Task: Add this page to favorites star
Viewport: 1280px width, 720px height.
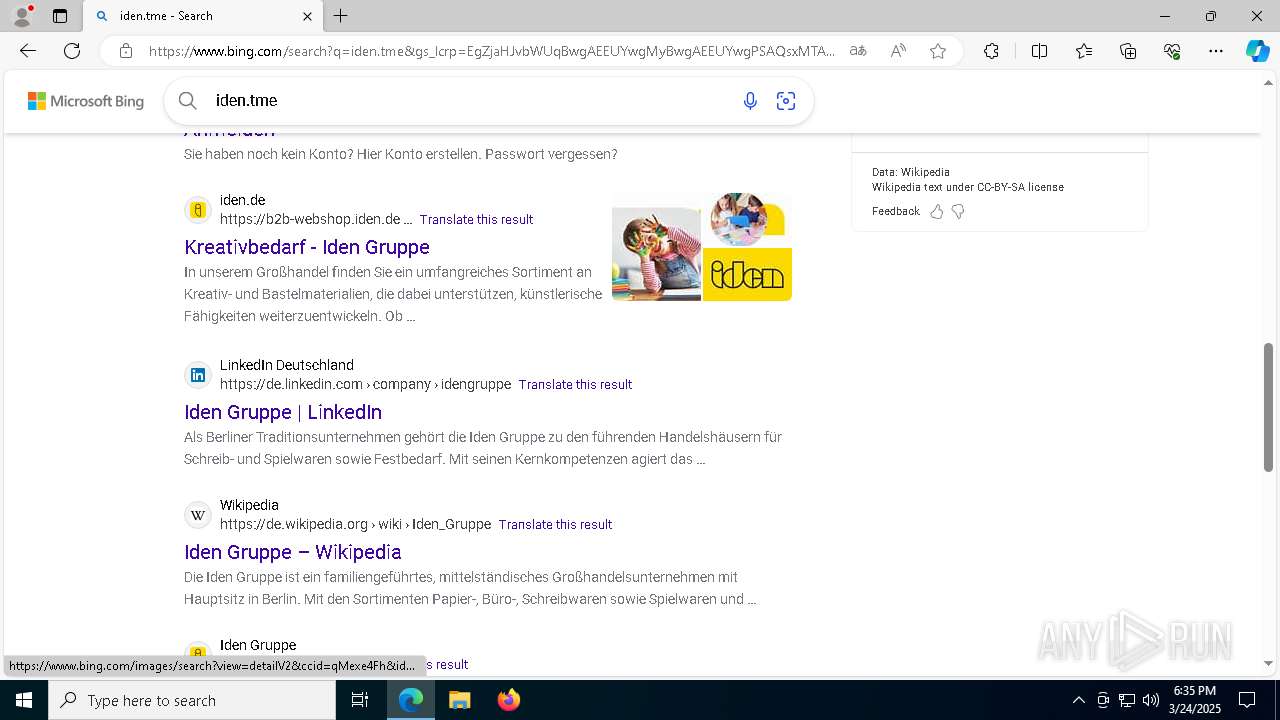Action: (938, 51)
